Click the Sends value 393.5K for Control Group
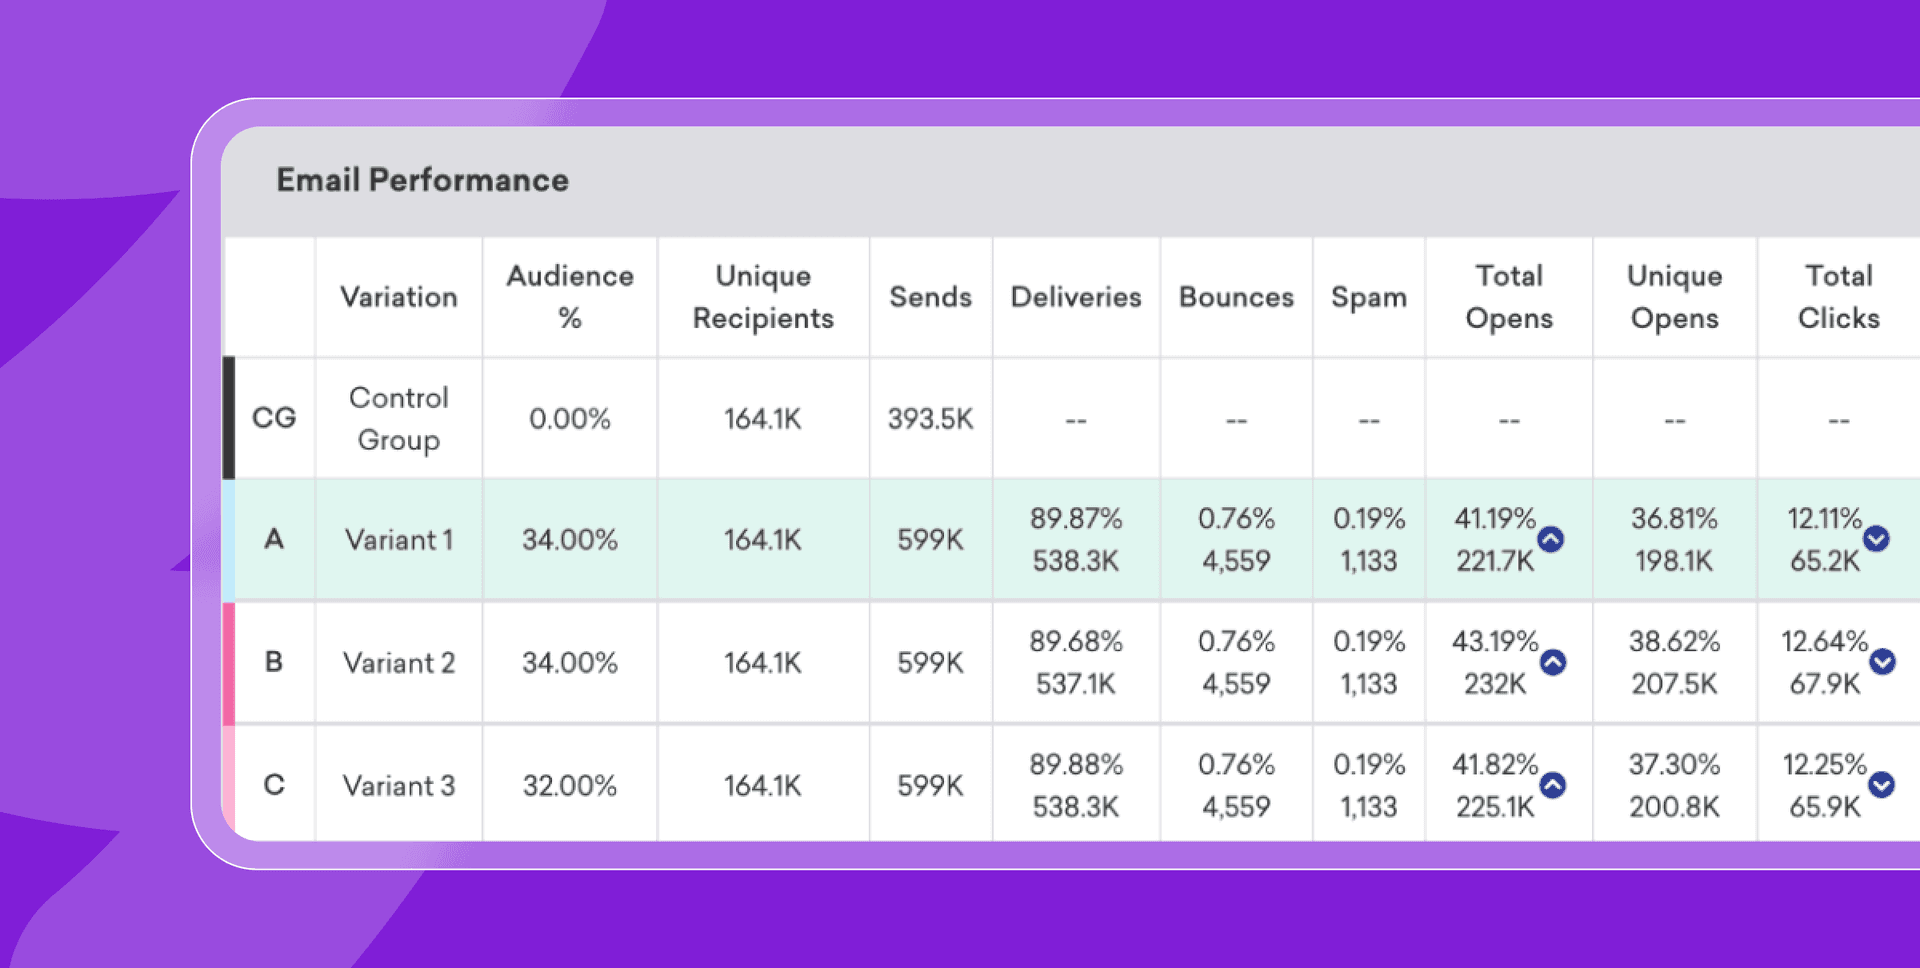Viewport: 1920px width, 968px height. (x=930, y=418)
